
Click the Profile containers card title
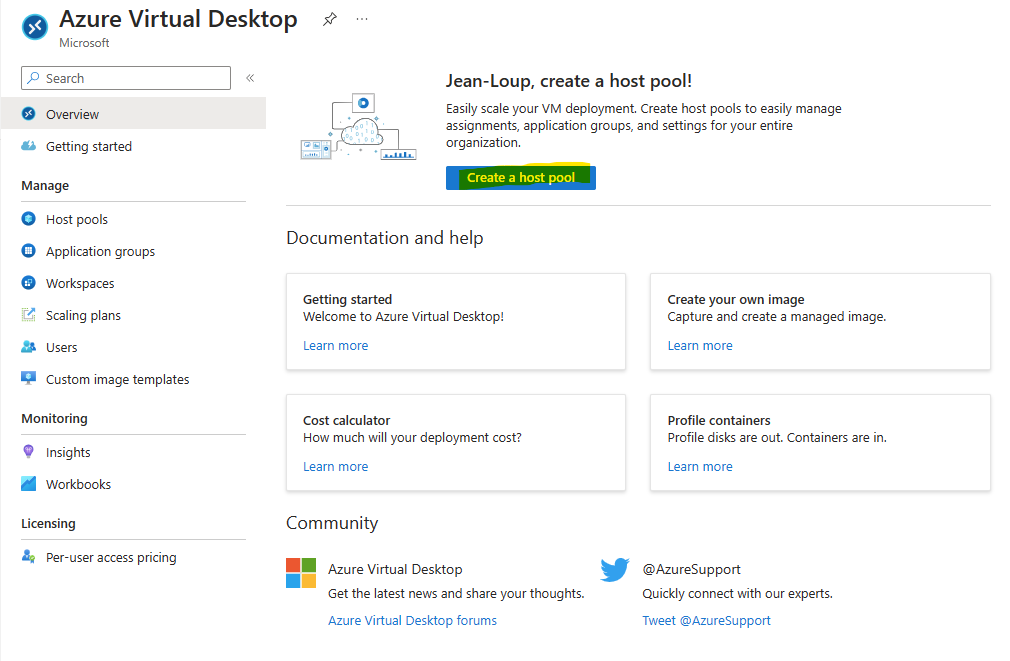[719, 420]
